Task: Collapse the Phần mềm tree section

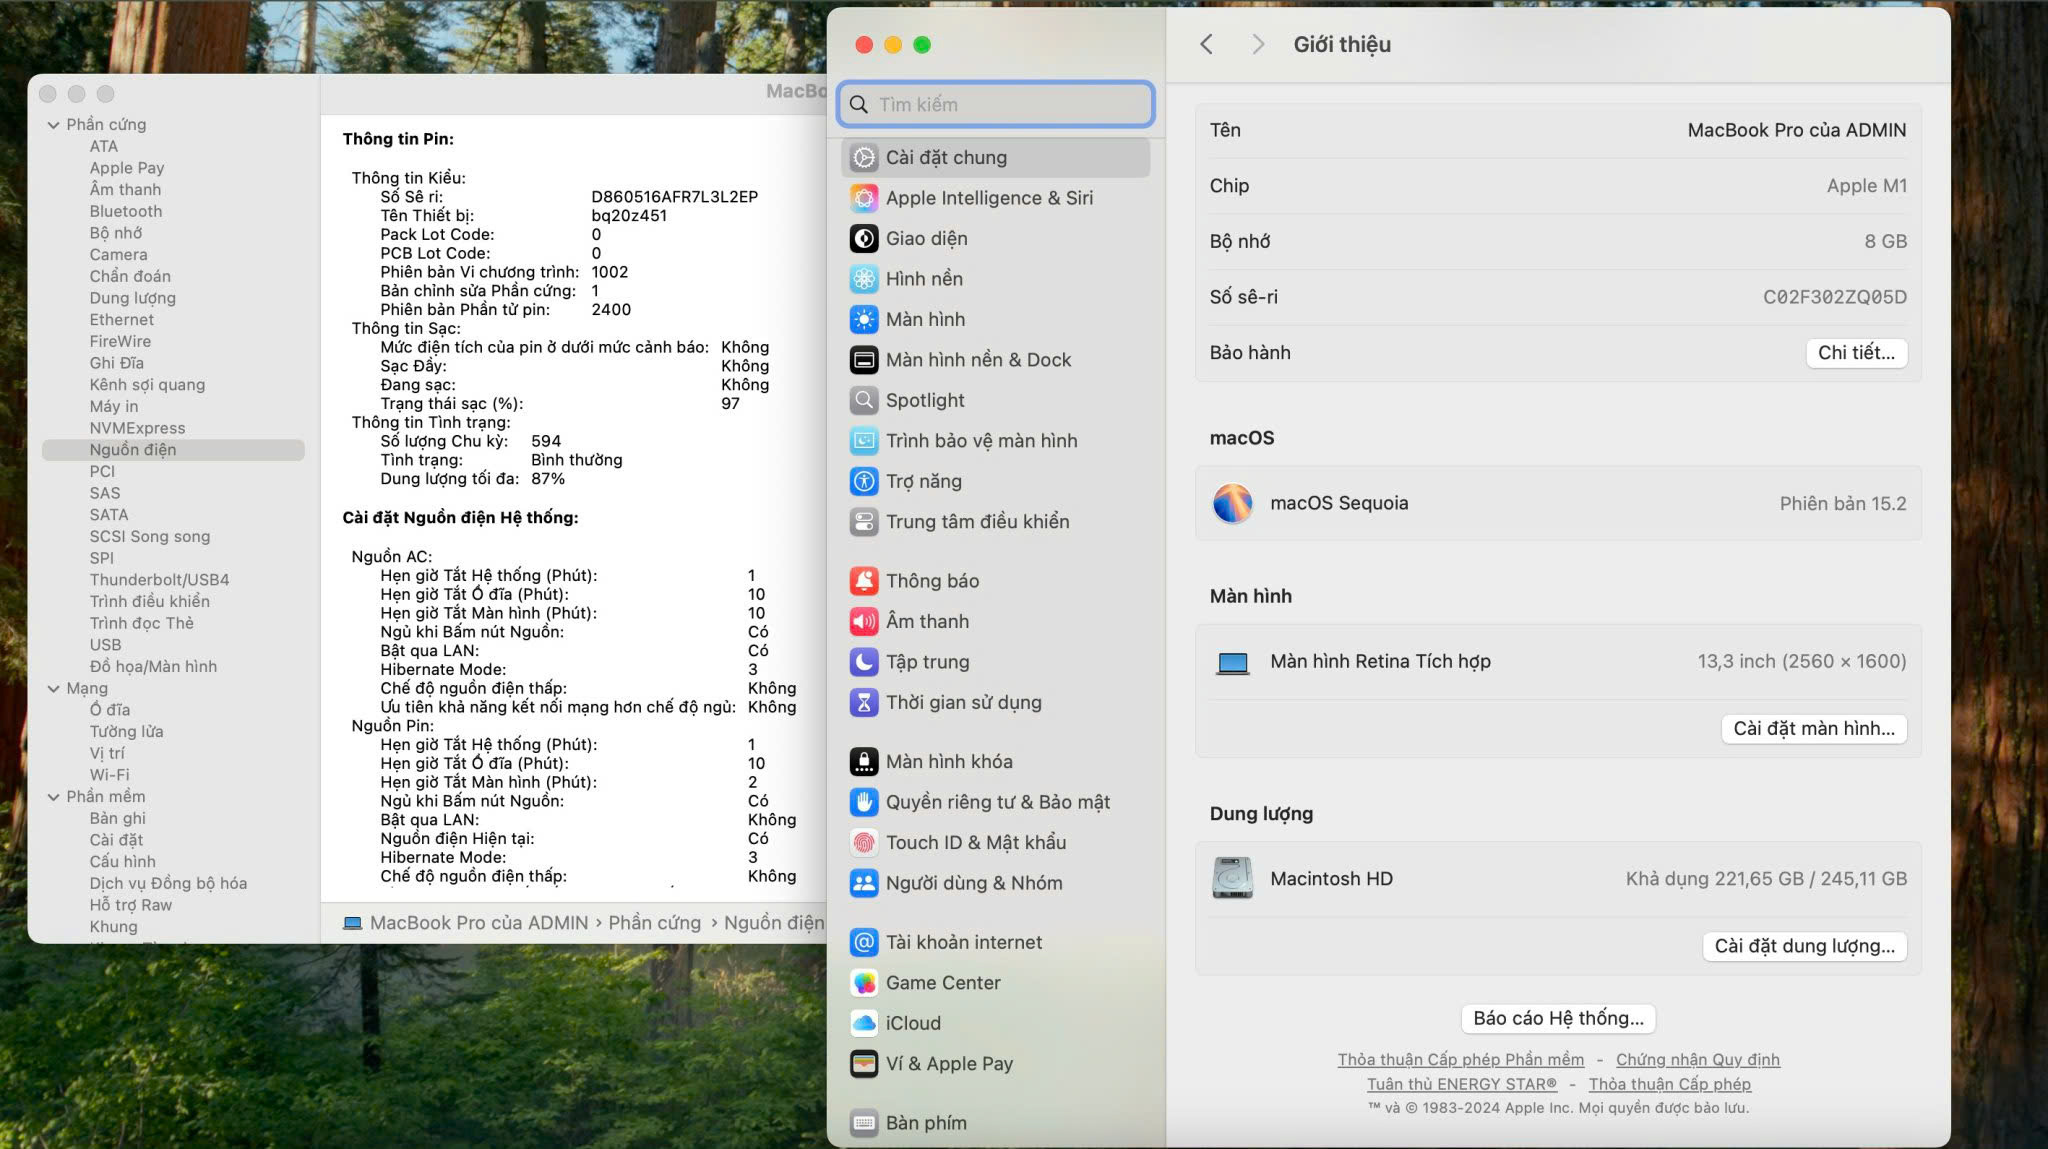Action: tap(53, 797)
